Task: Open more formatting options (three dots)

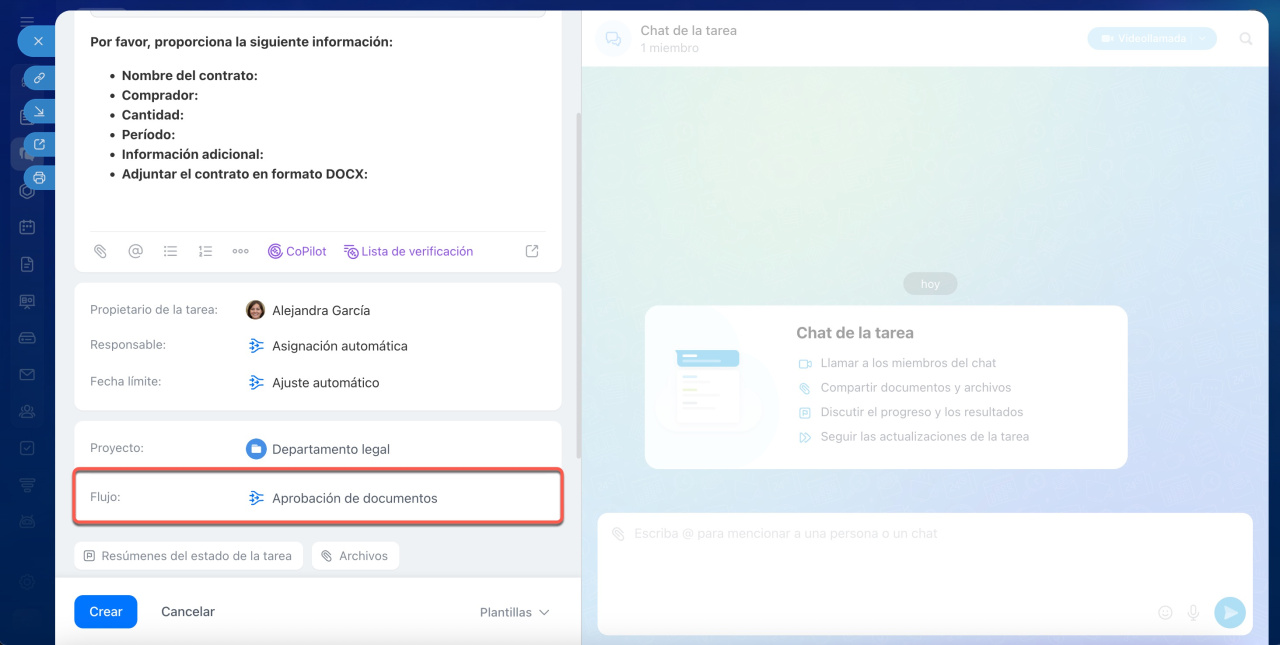Action: tap(240, 252)
